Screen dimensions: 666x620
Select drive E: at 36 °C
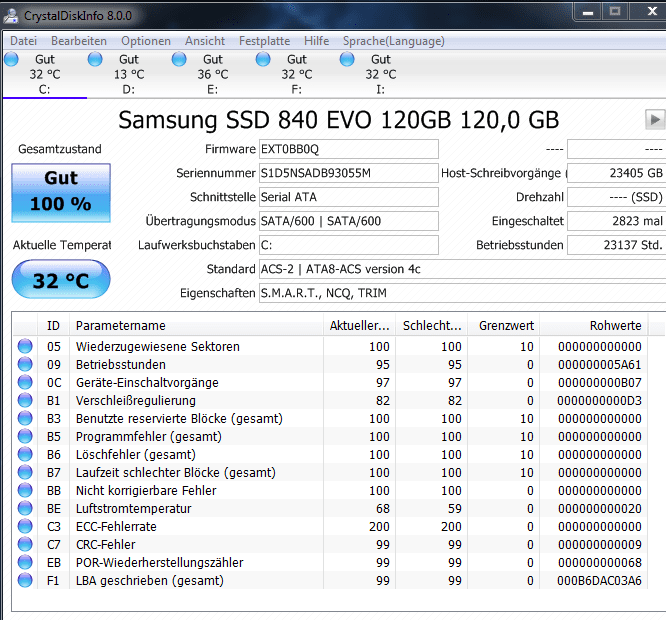tap(212, 74)
